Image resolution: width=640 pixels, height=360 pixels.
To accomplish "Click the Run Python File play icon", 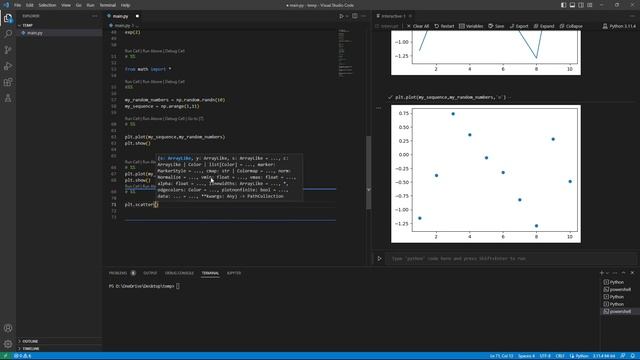I will pyautogui.click(x=341, y=16).
